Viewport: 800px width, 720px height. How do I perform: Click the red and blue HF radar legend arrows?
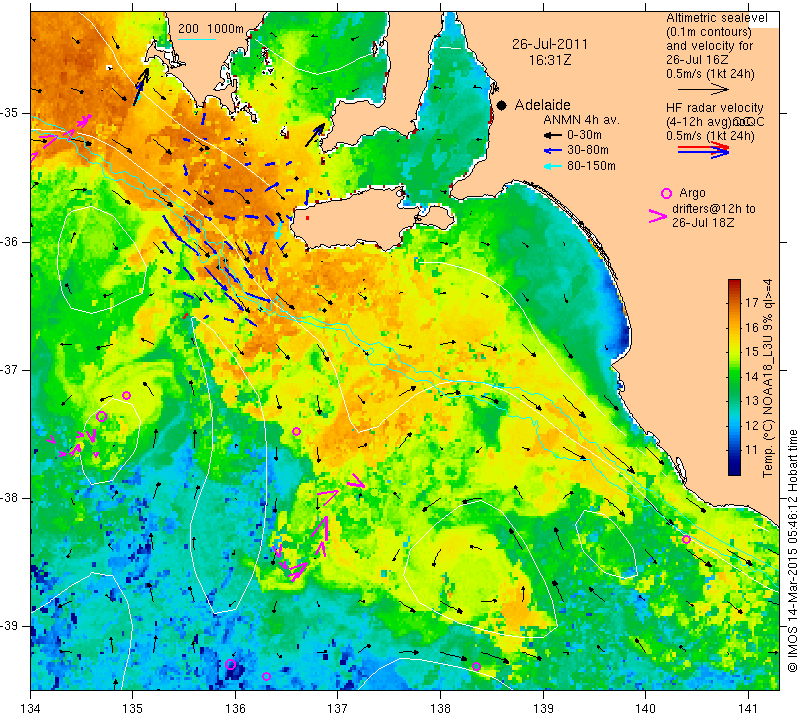pos(704,150)
